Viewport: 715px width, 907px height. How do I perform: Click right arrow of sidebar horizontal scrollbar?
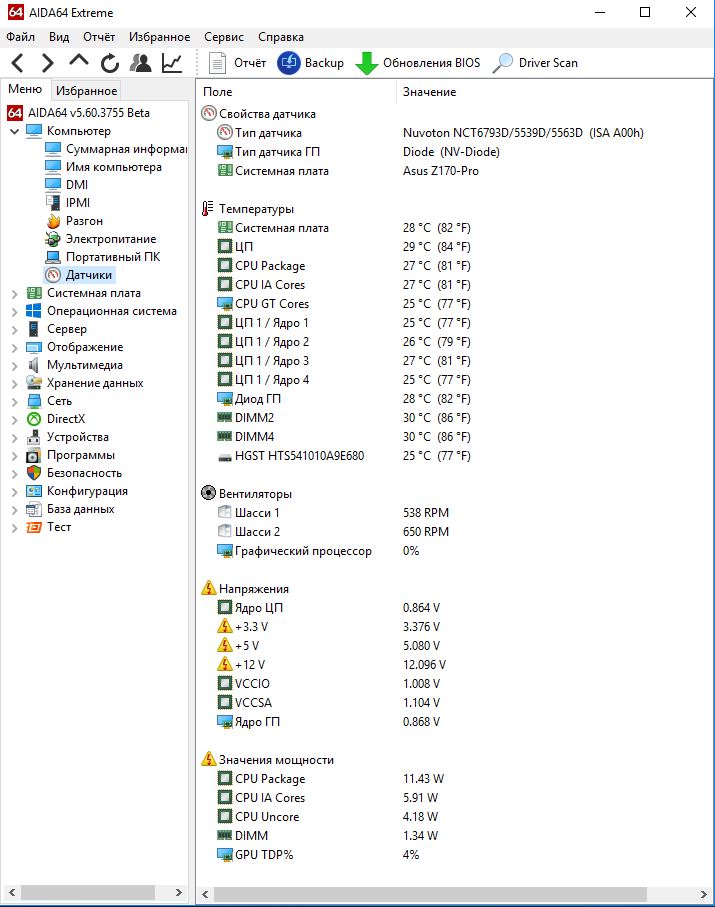click(x=179, y=893)
